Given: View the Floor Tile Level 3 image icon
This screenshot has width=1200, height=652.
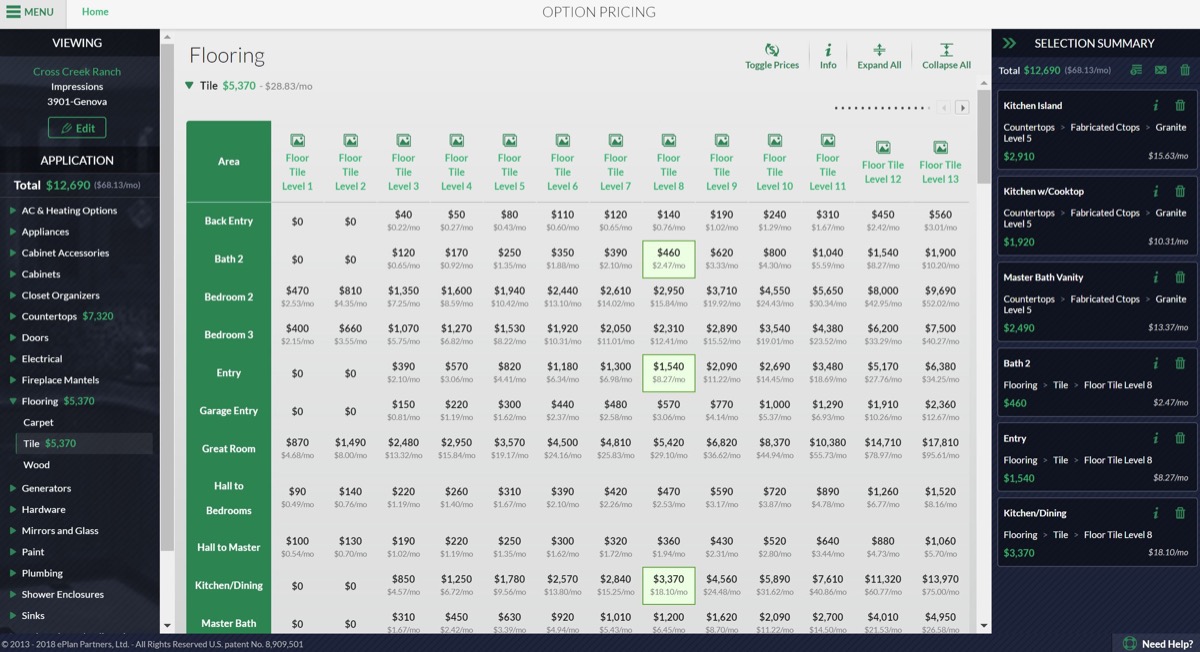Looking at the screenshot, I should (x=403, y=141).
